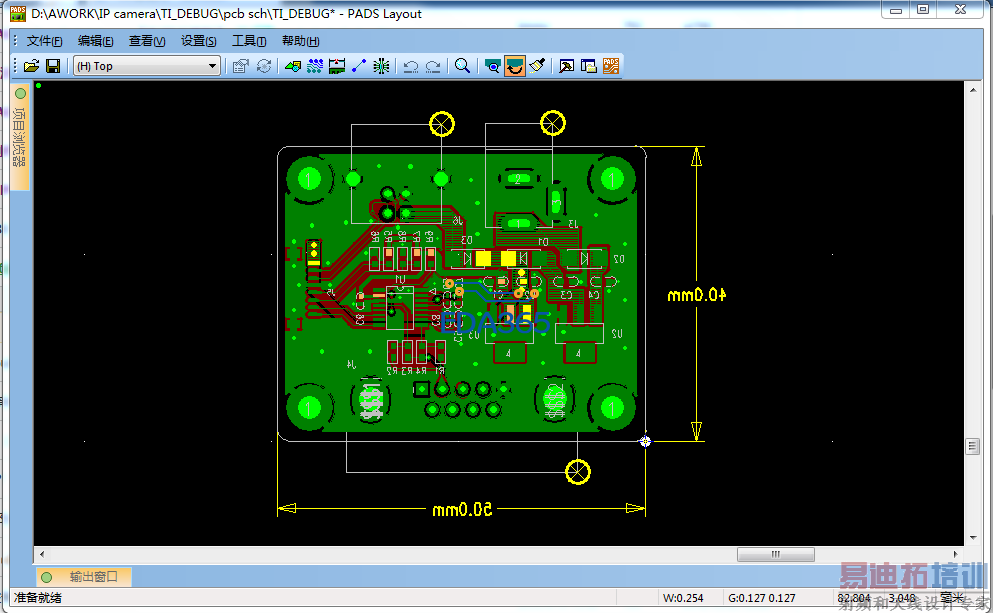Click the toolbar grip handle beside open icon
The width and height of the screenshot is (993, 613).
click(16, 66)
